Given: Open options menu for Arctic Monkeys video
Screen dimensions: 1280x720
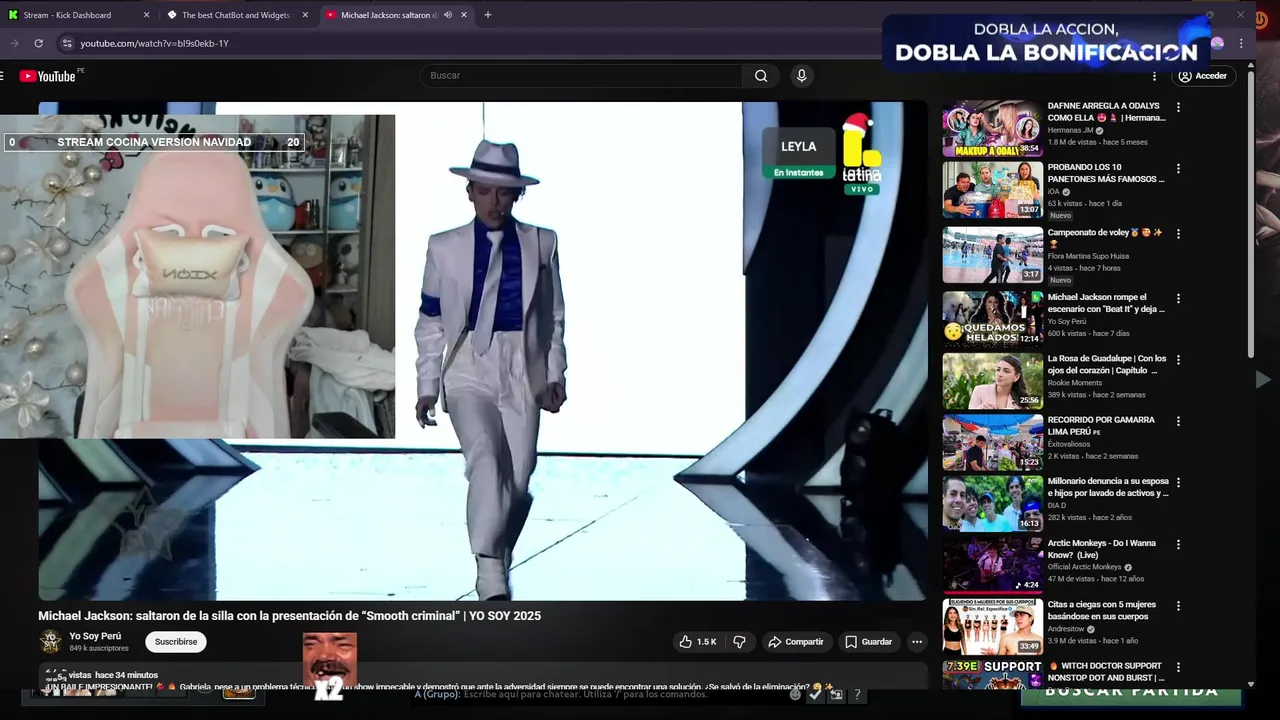Looking at the screenshot, I should [1178, 544].
